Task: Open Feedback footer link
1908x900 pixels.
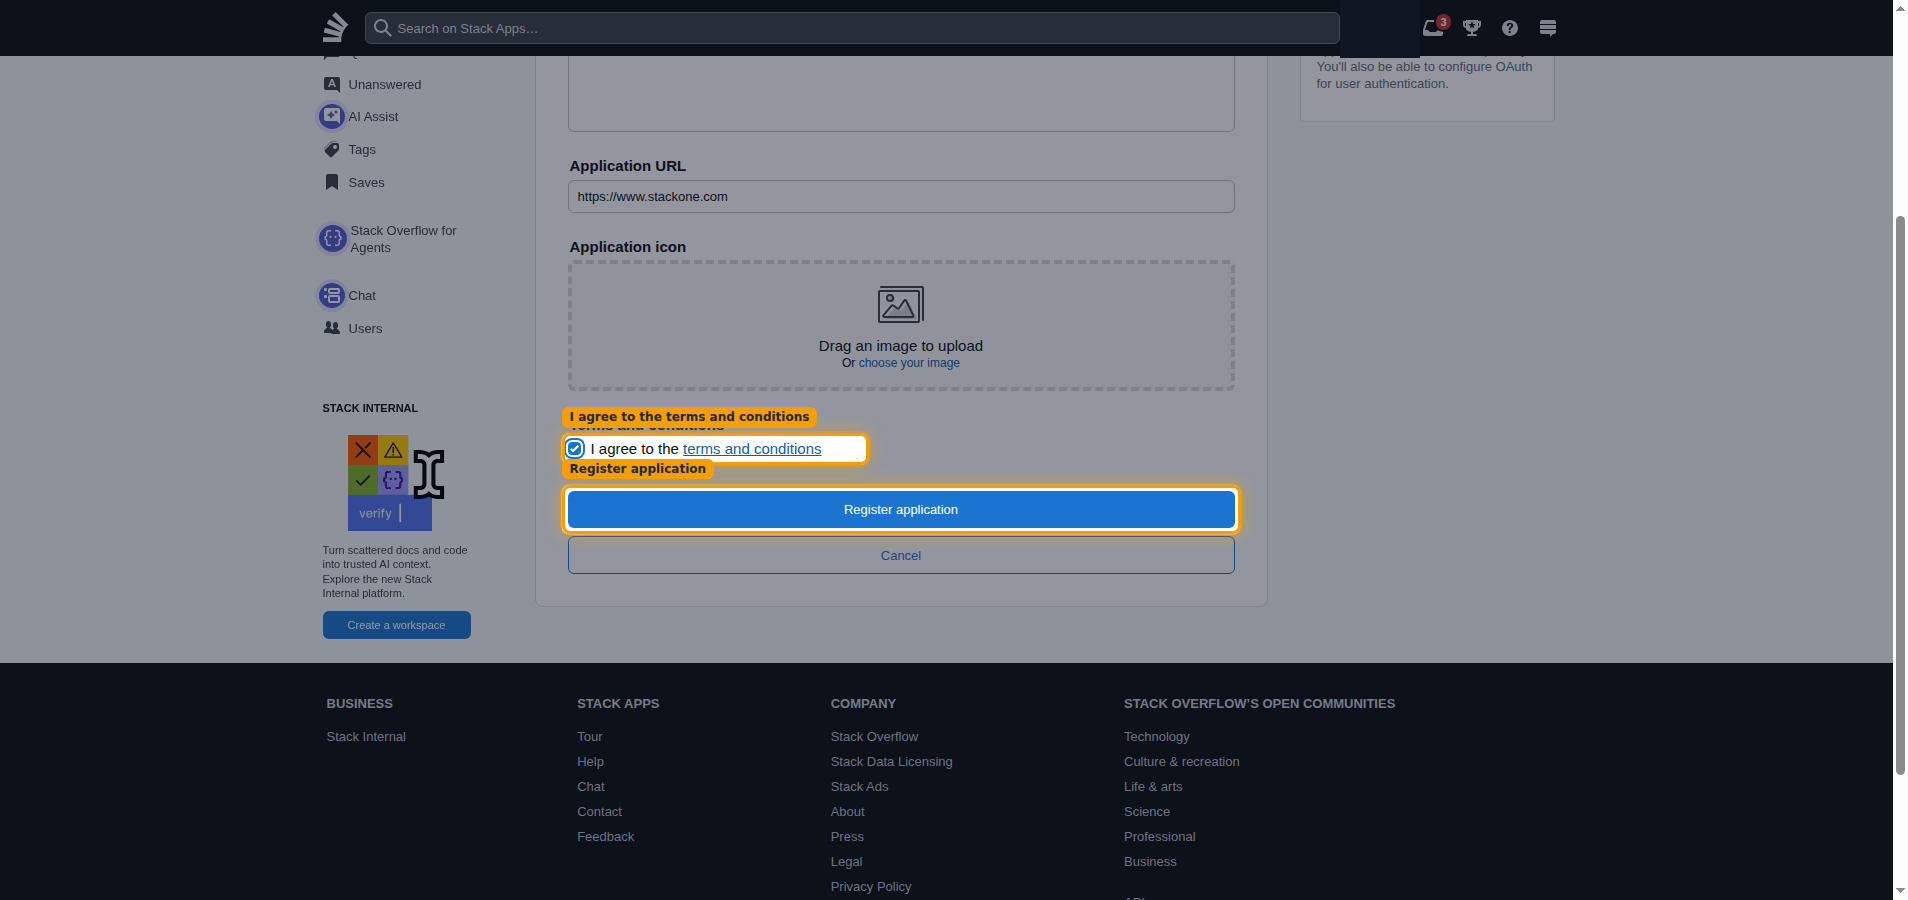Action: (x=605, y=837)
